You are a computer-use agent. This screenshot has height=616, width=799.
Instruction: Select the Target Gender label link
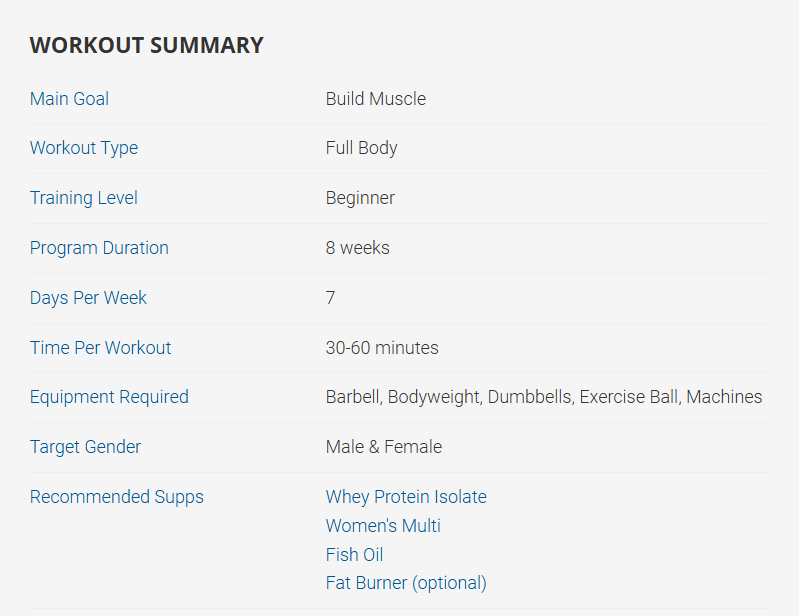85,447
